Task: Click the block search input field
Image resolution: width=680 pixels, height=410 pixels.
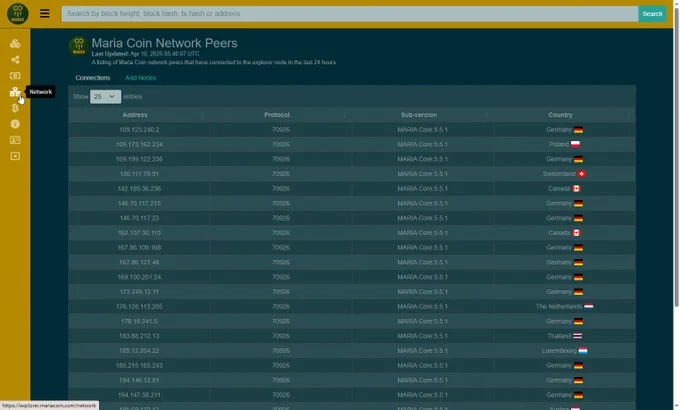Action: (350, 14)
